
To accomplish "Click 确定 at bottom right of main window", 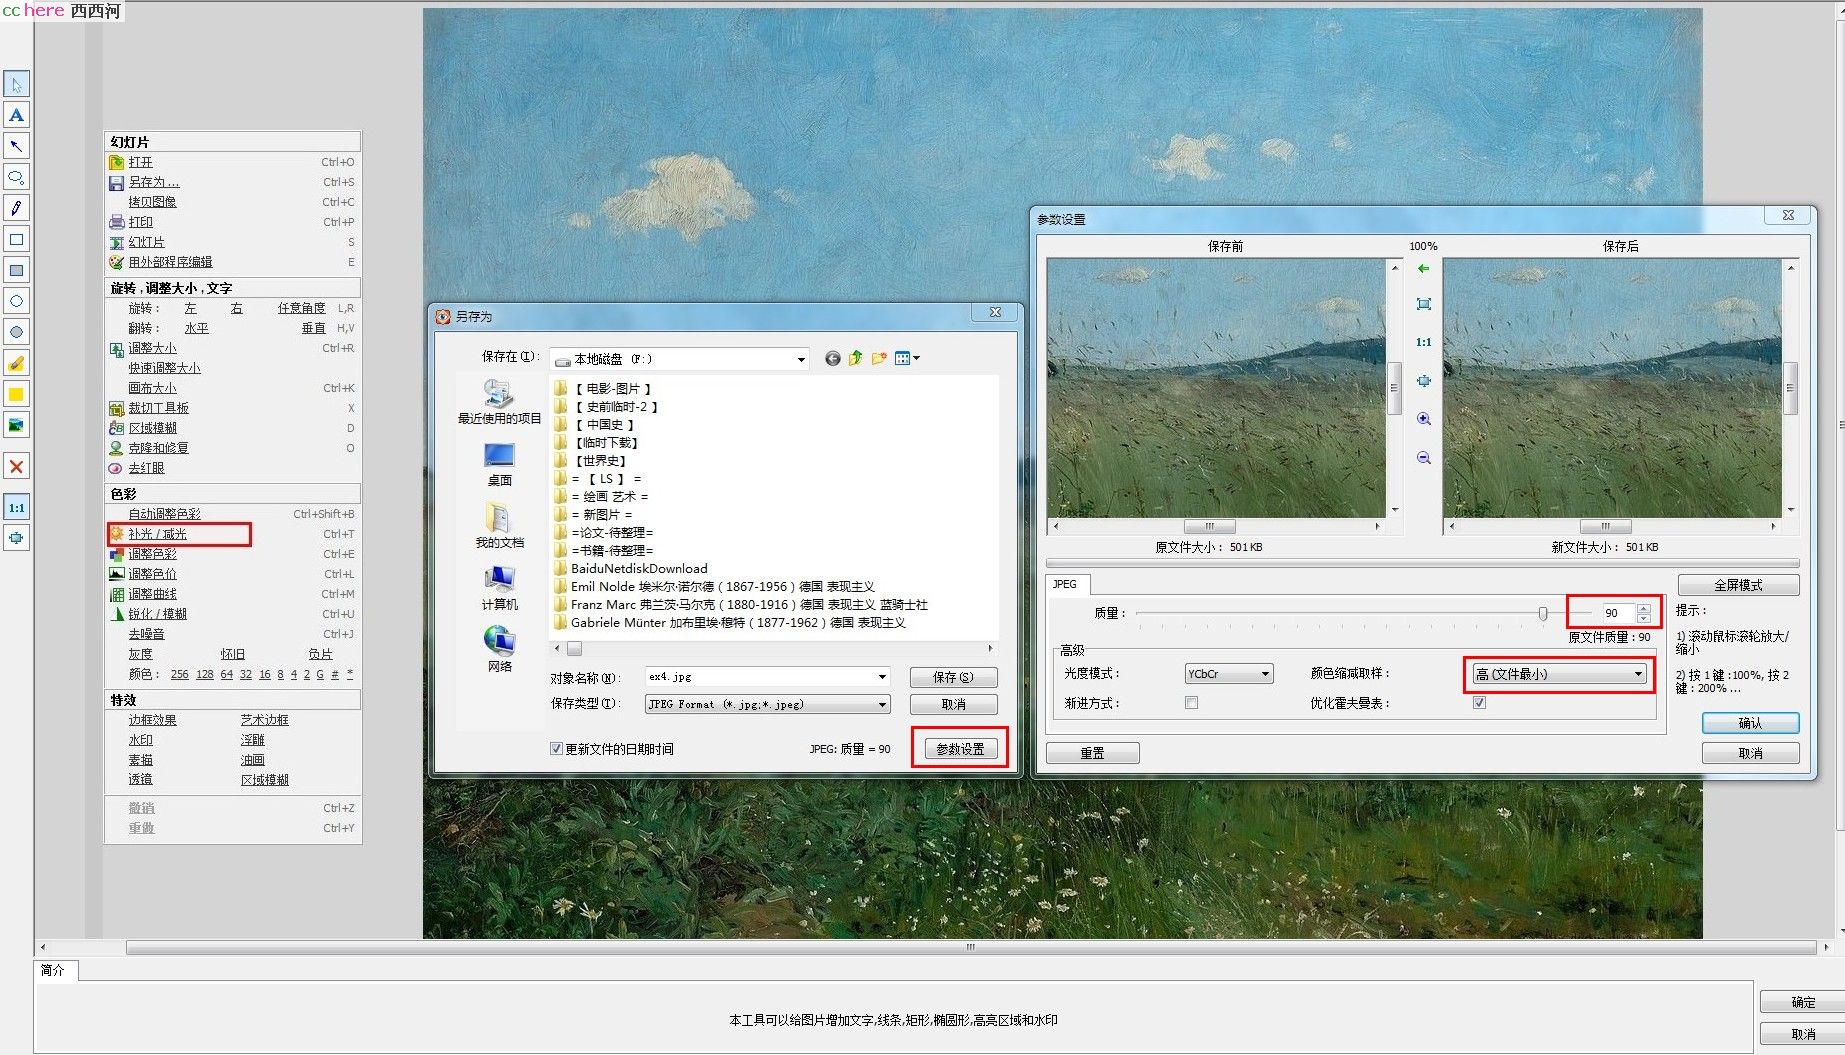I will 1802,1002.
